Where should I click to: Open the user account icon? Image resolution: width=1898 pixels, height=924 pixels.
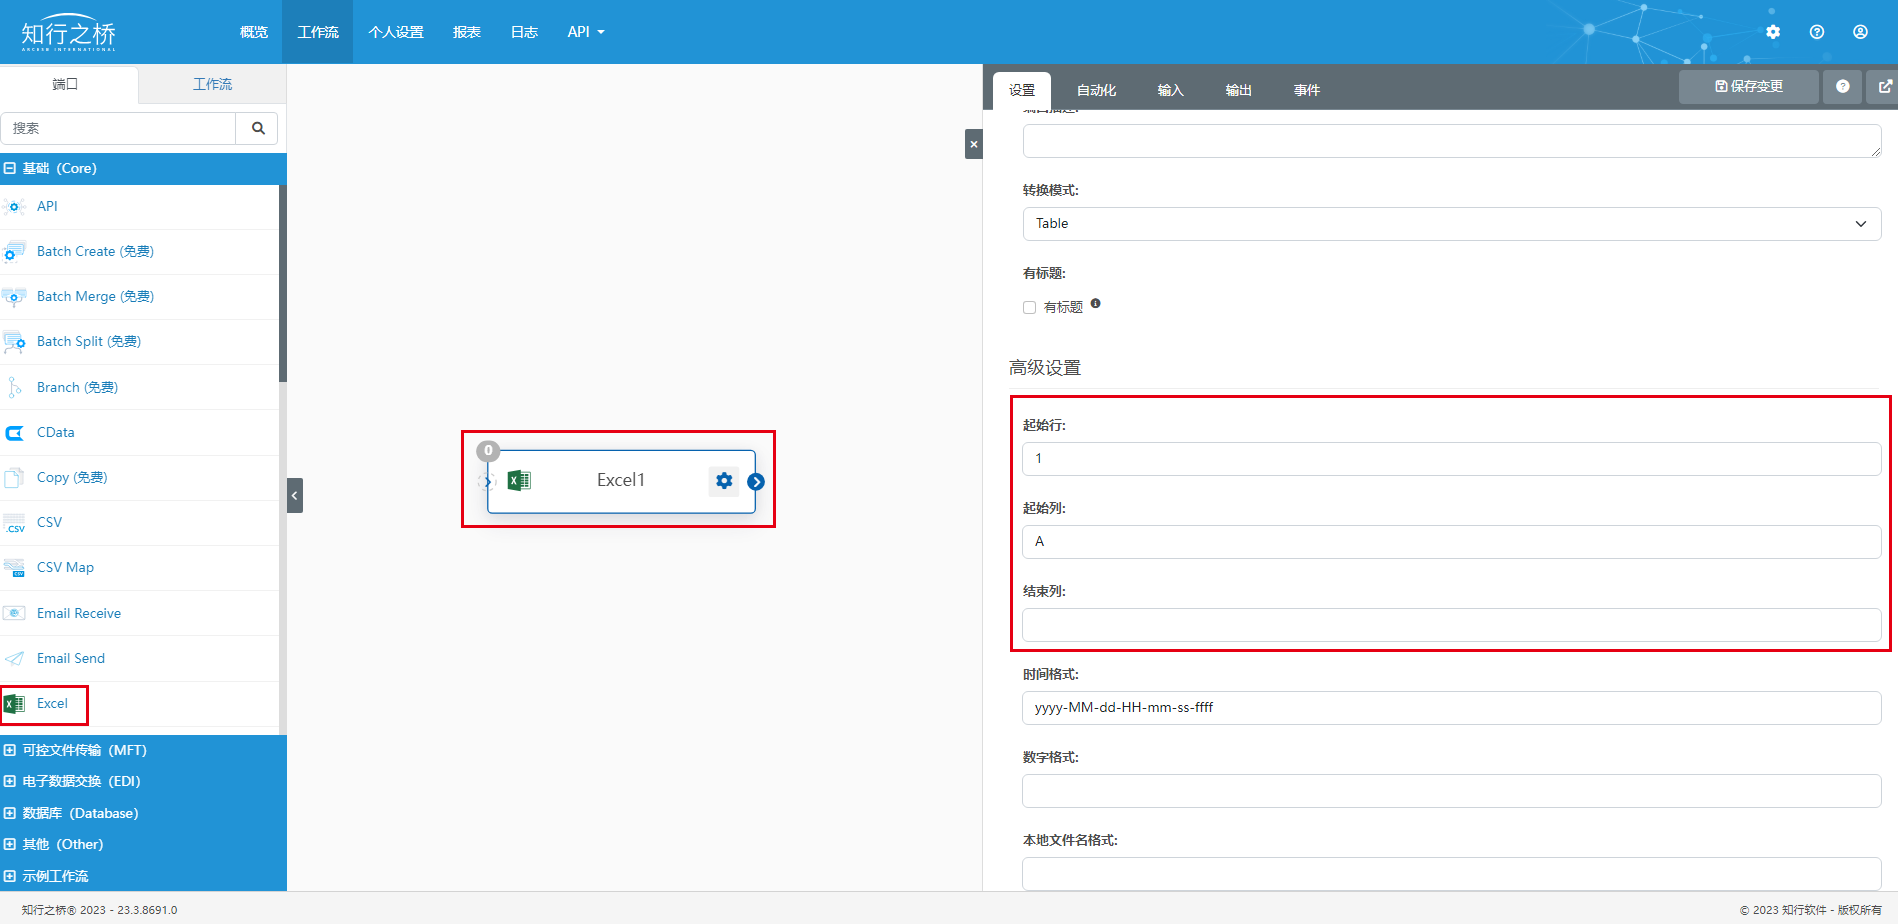pyautogui.click(x=1860, y=32)
